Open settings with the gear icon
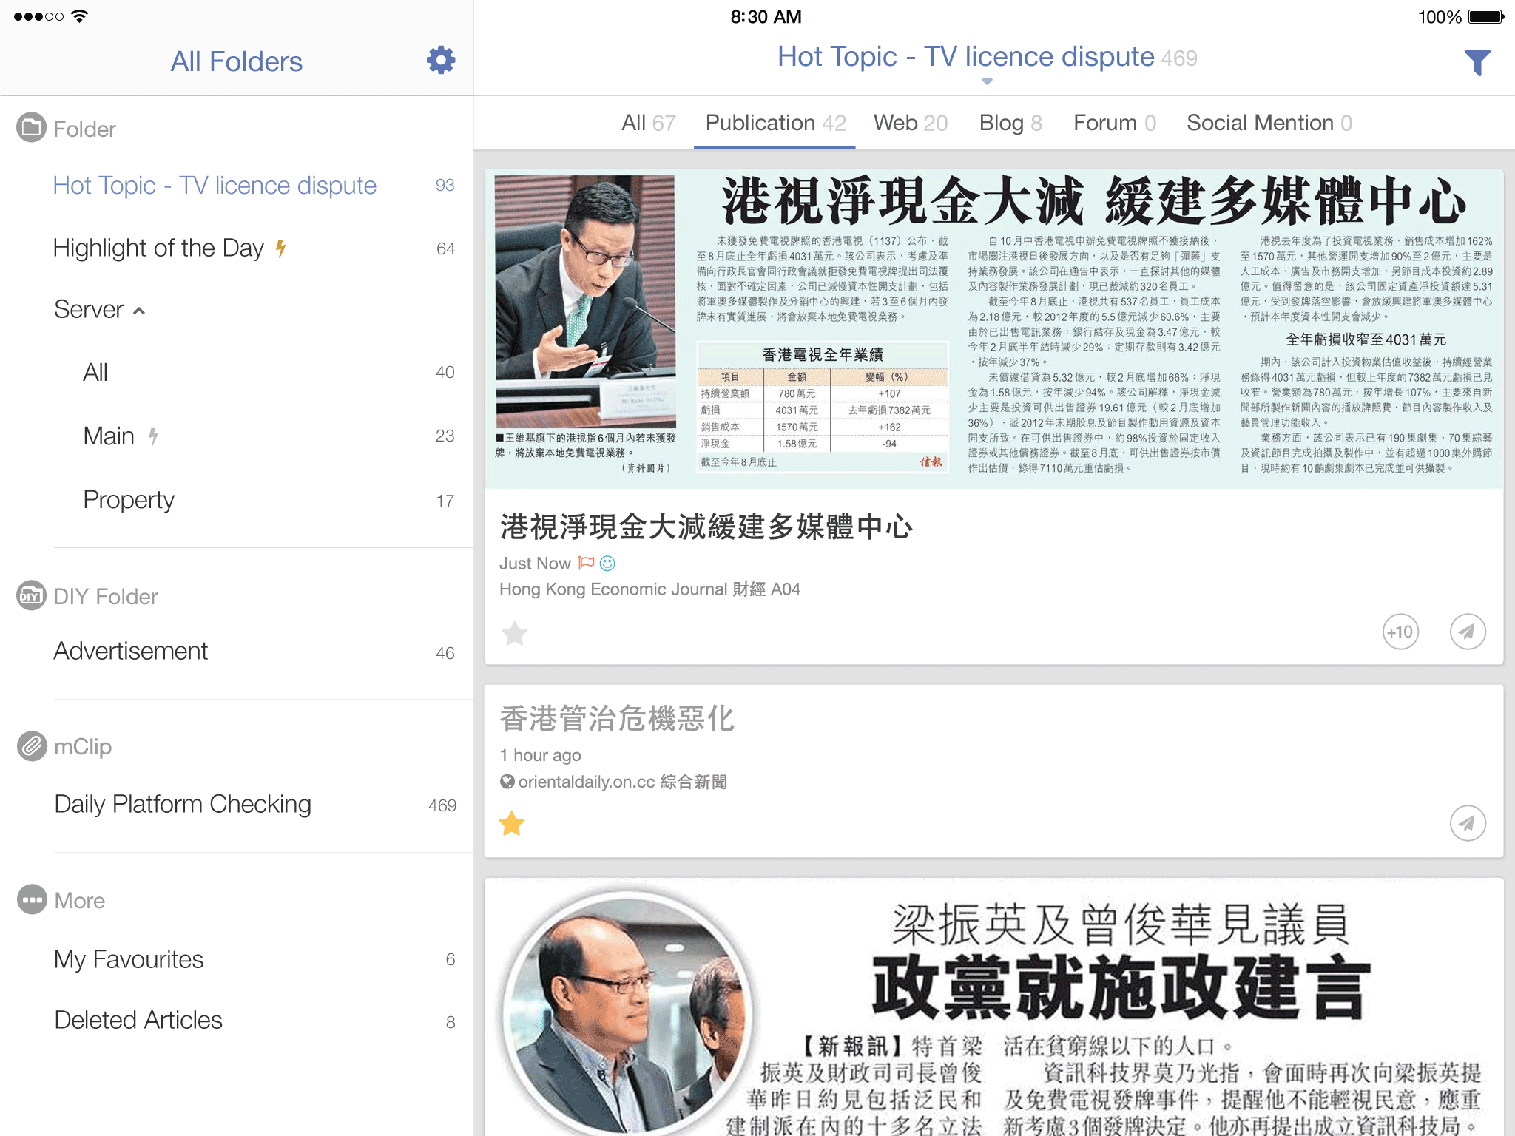 coord(441,61)
